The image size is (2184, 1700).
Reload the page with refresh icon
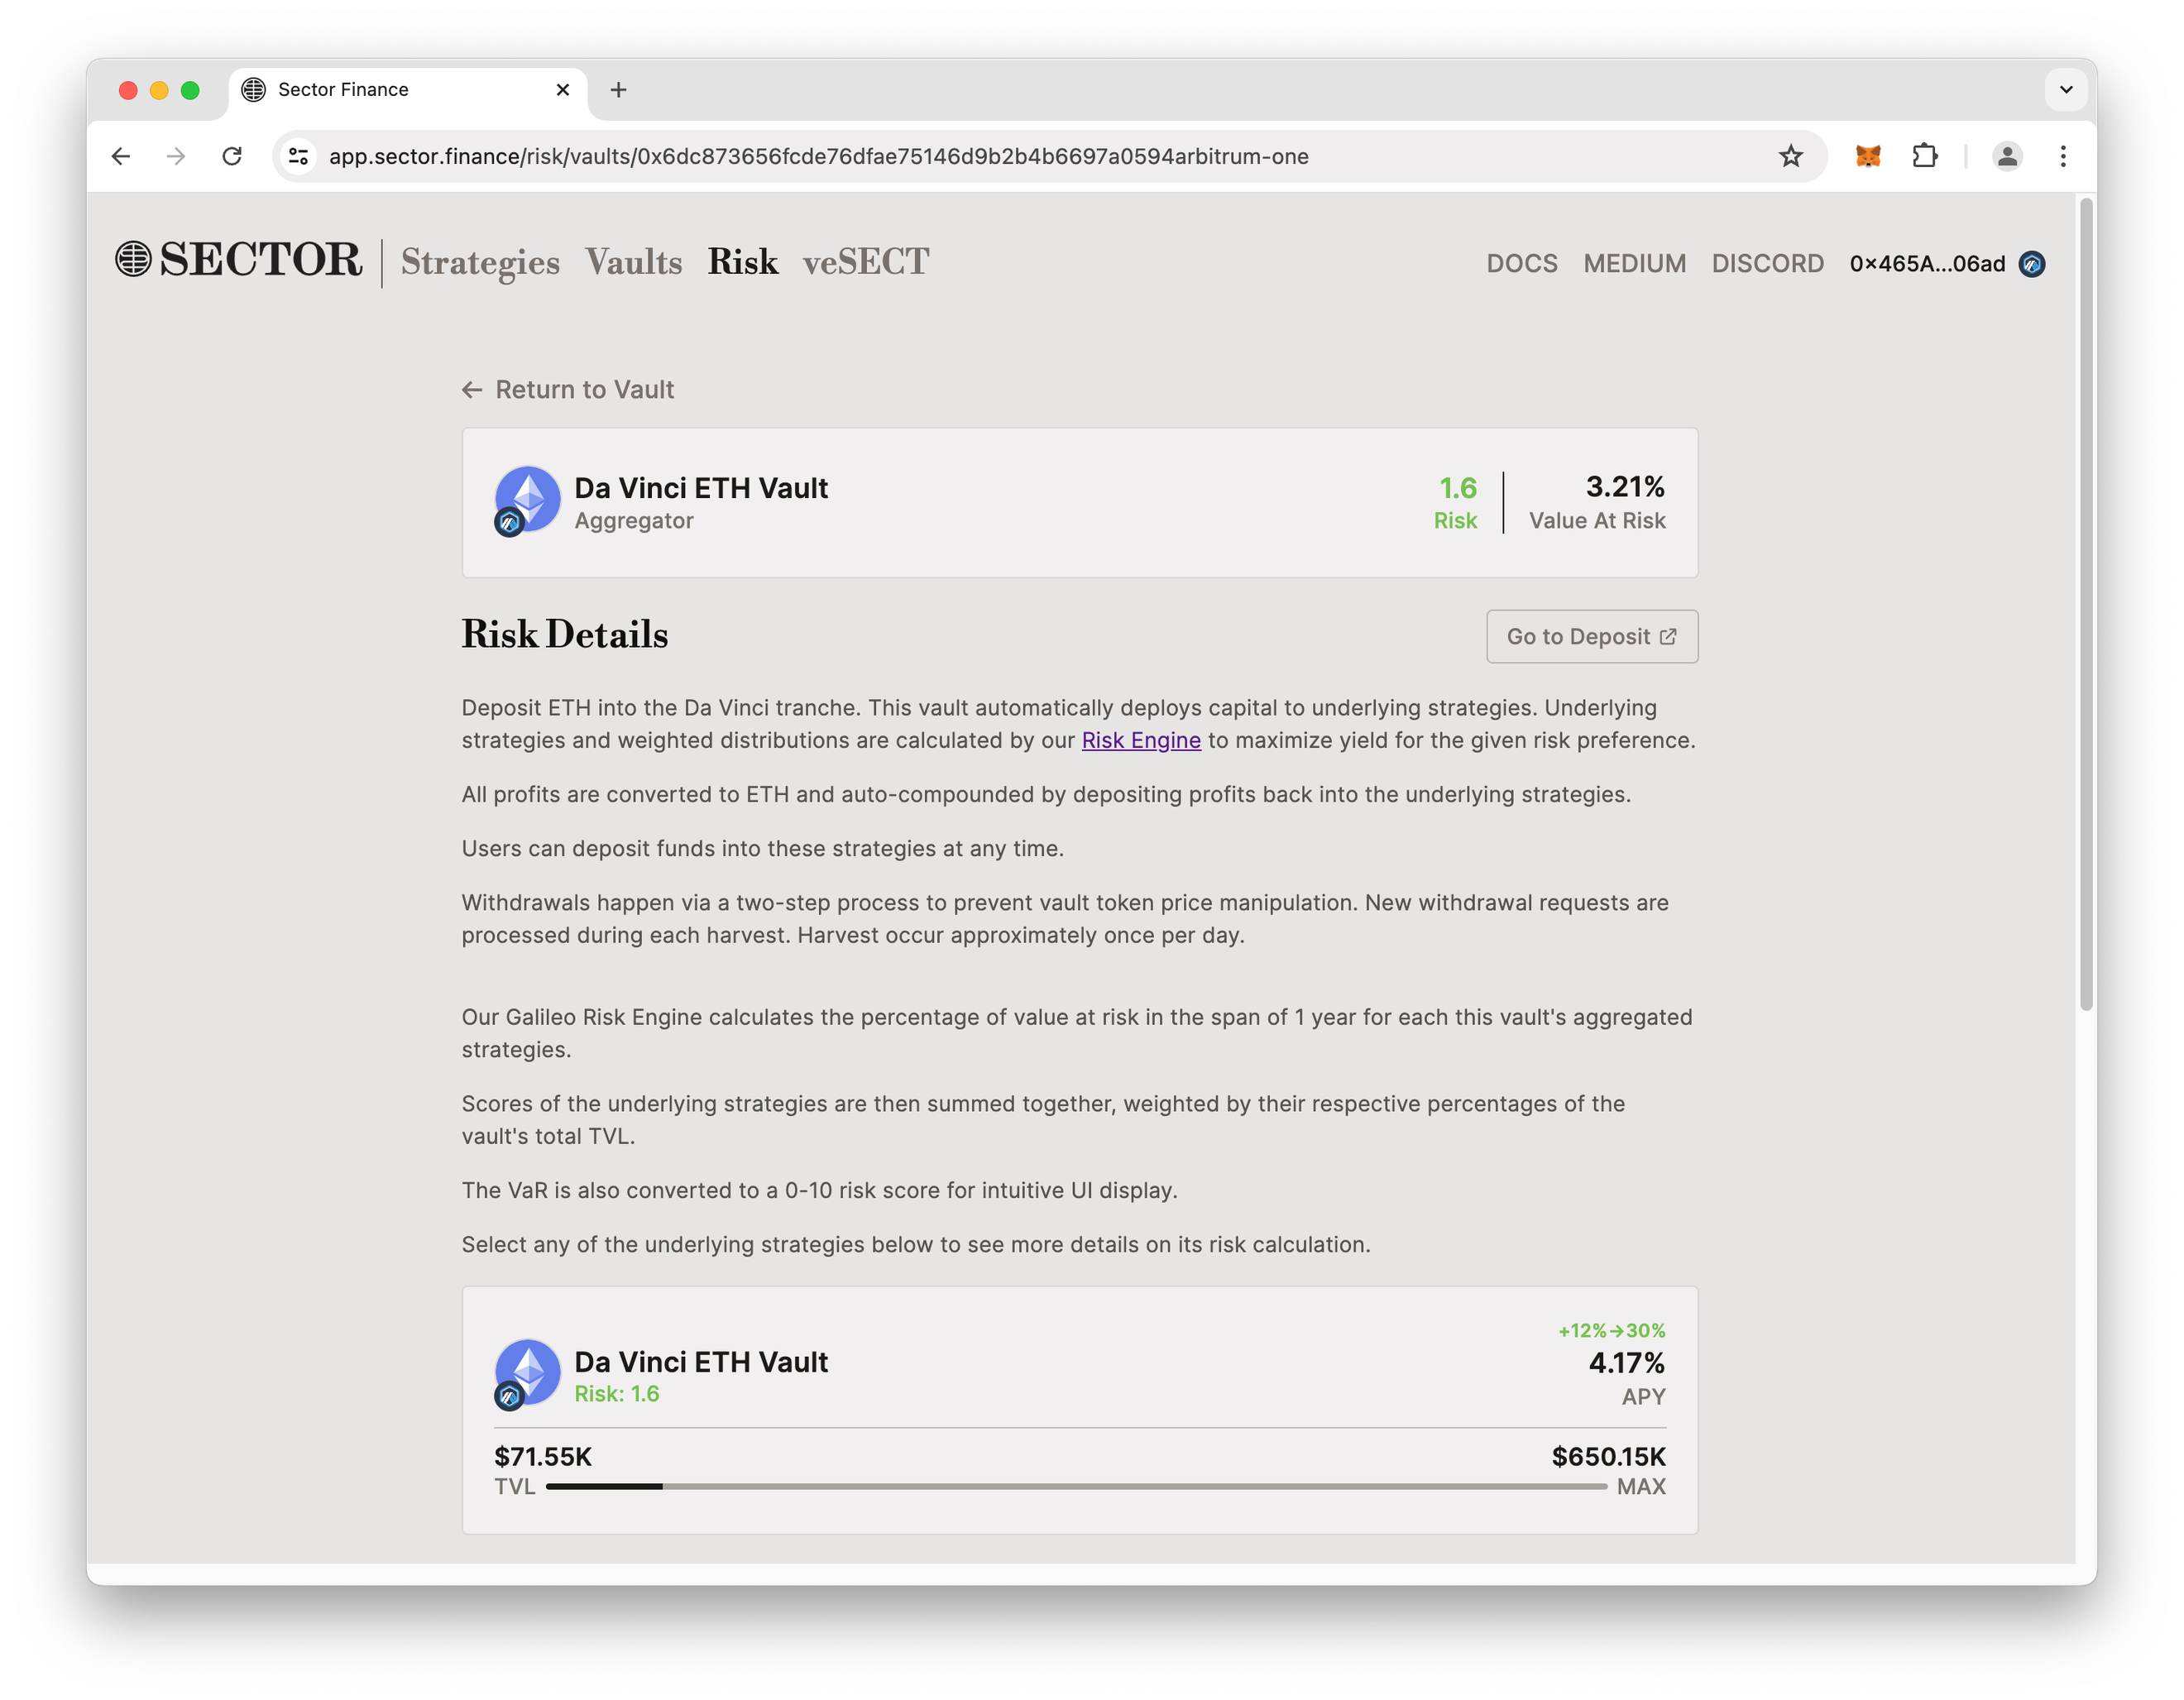click(232, 156)
